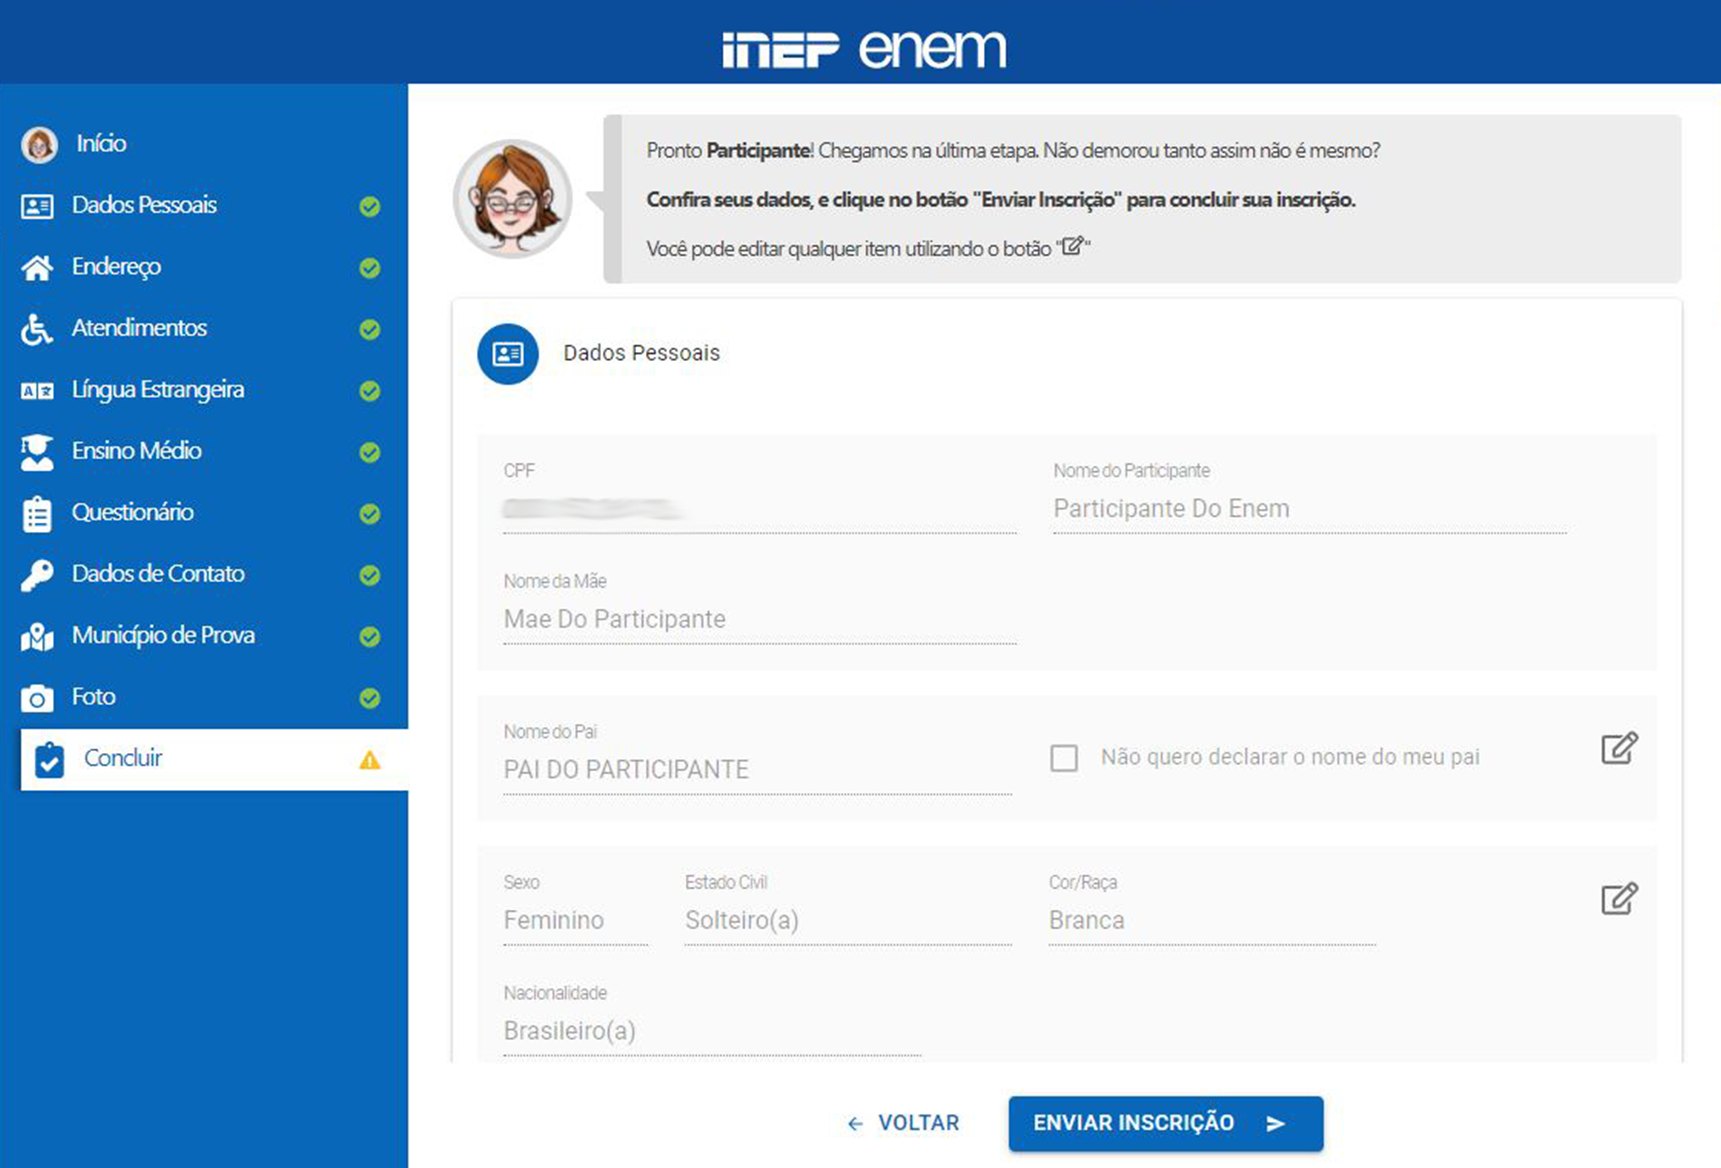Click the edit icon shown in the hint message

1073,246
